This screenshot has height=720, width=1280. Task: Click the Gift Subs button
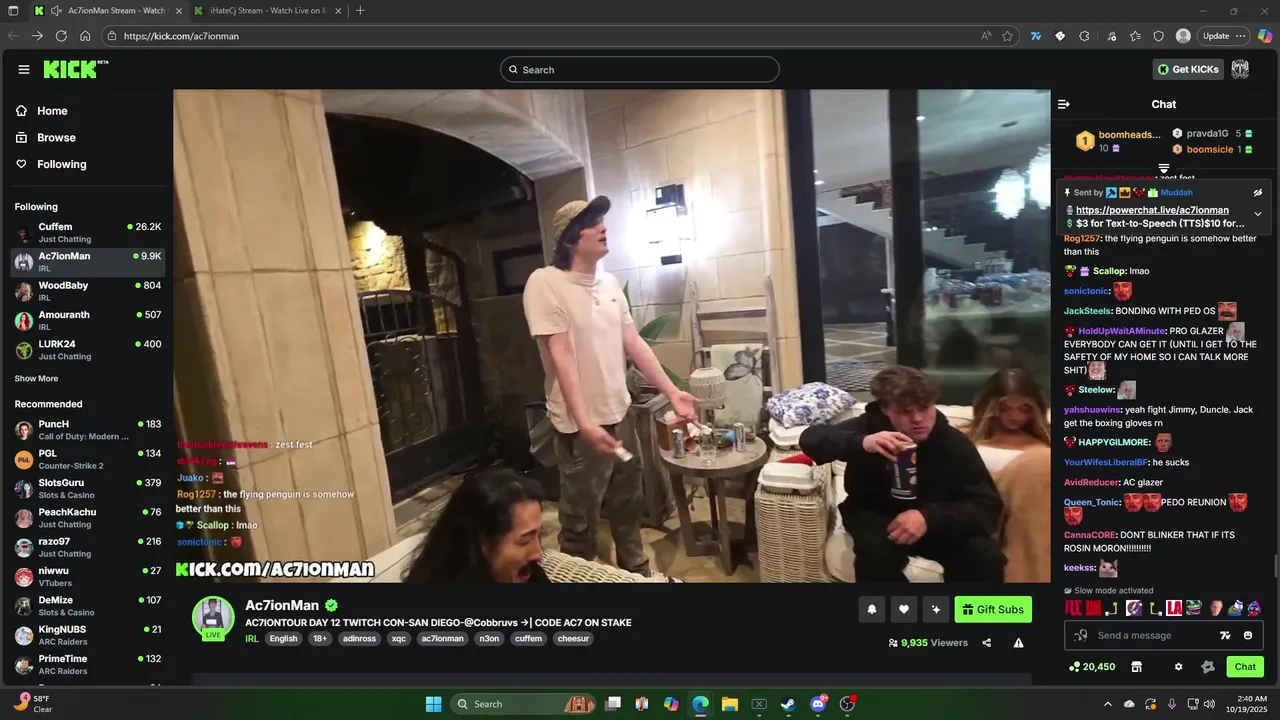[993, 609]
